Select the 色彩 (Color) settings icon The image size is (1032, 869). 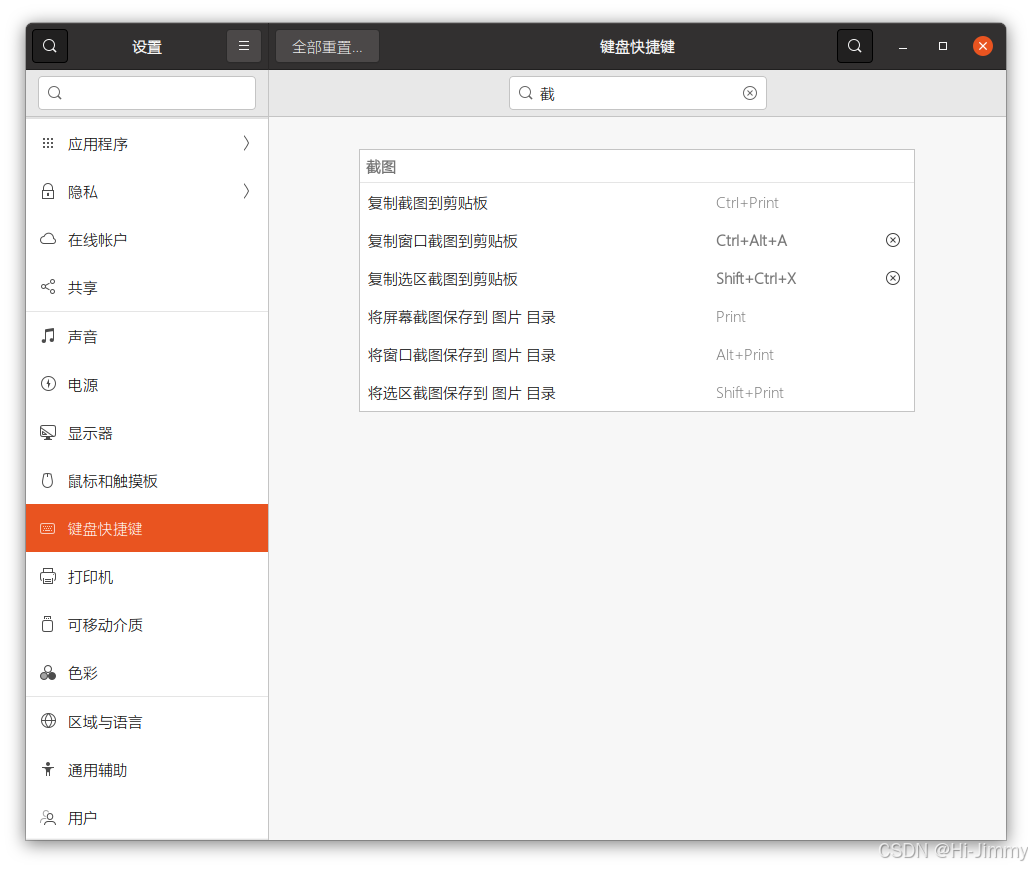pyautogui.click(x=47, y=673)
